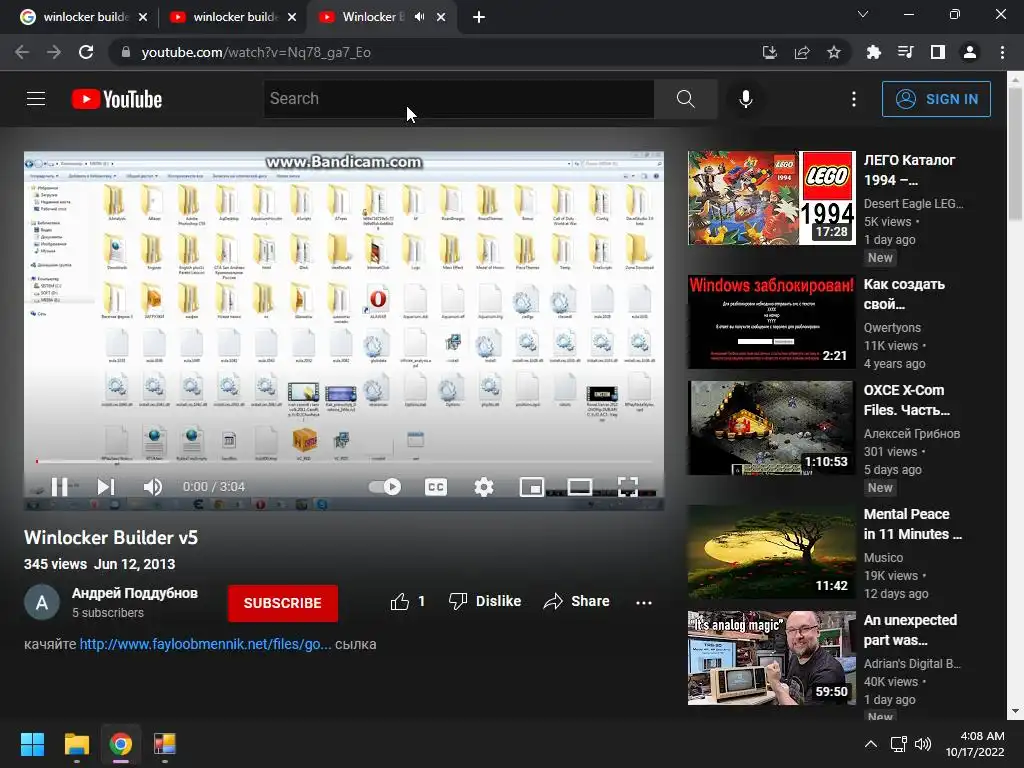Subscribe to Андрей Поддубнов channel

tap(283, 603)
